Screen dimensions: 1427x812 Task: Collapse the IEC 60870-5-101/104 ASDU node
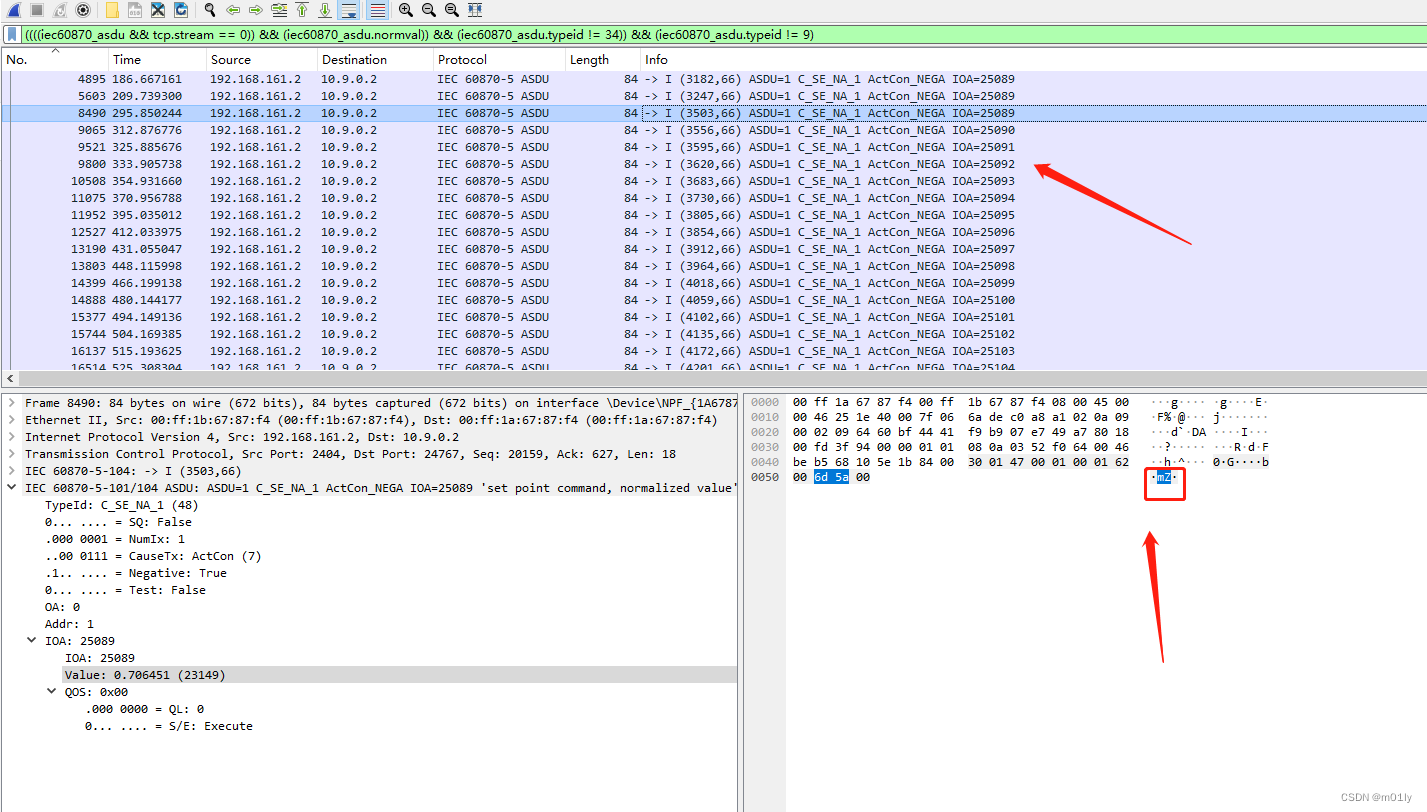click(12, 488)
